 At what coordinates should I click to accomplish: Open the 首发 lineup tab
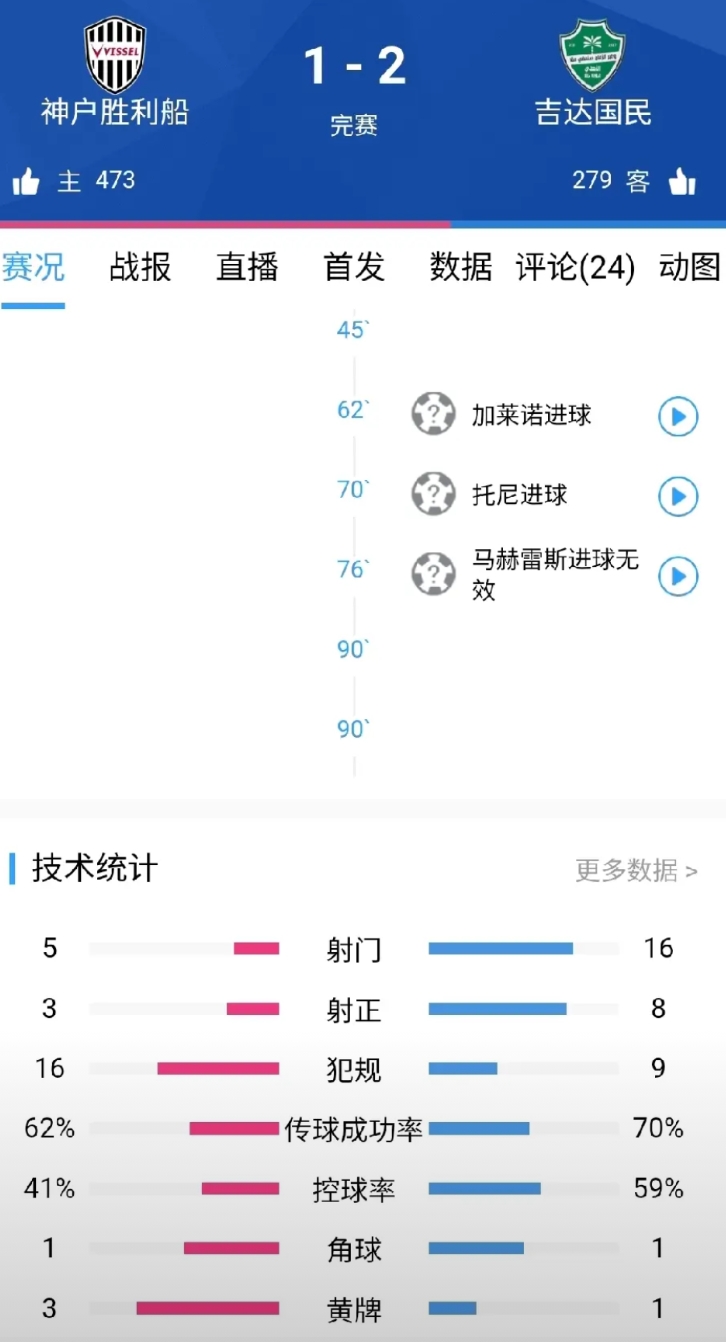point(352,267)
